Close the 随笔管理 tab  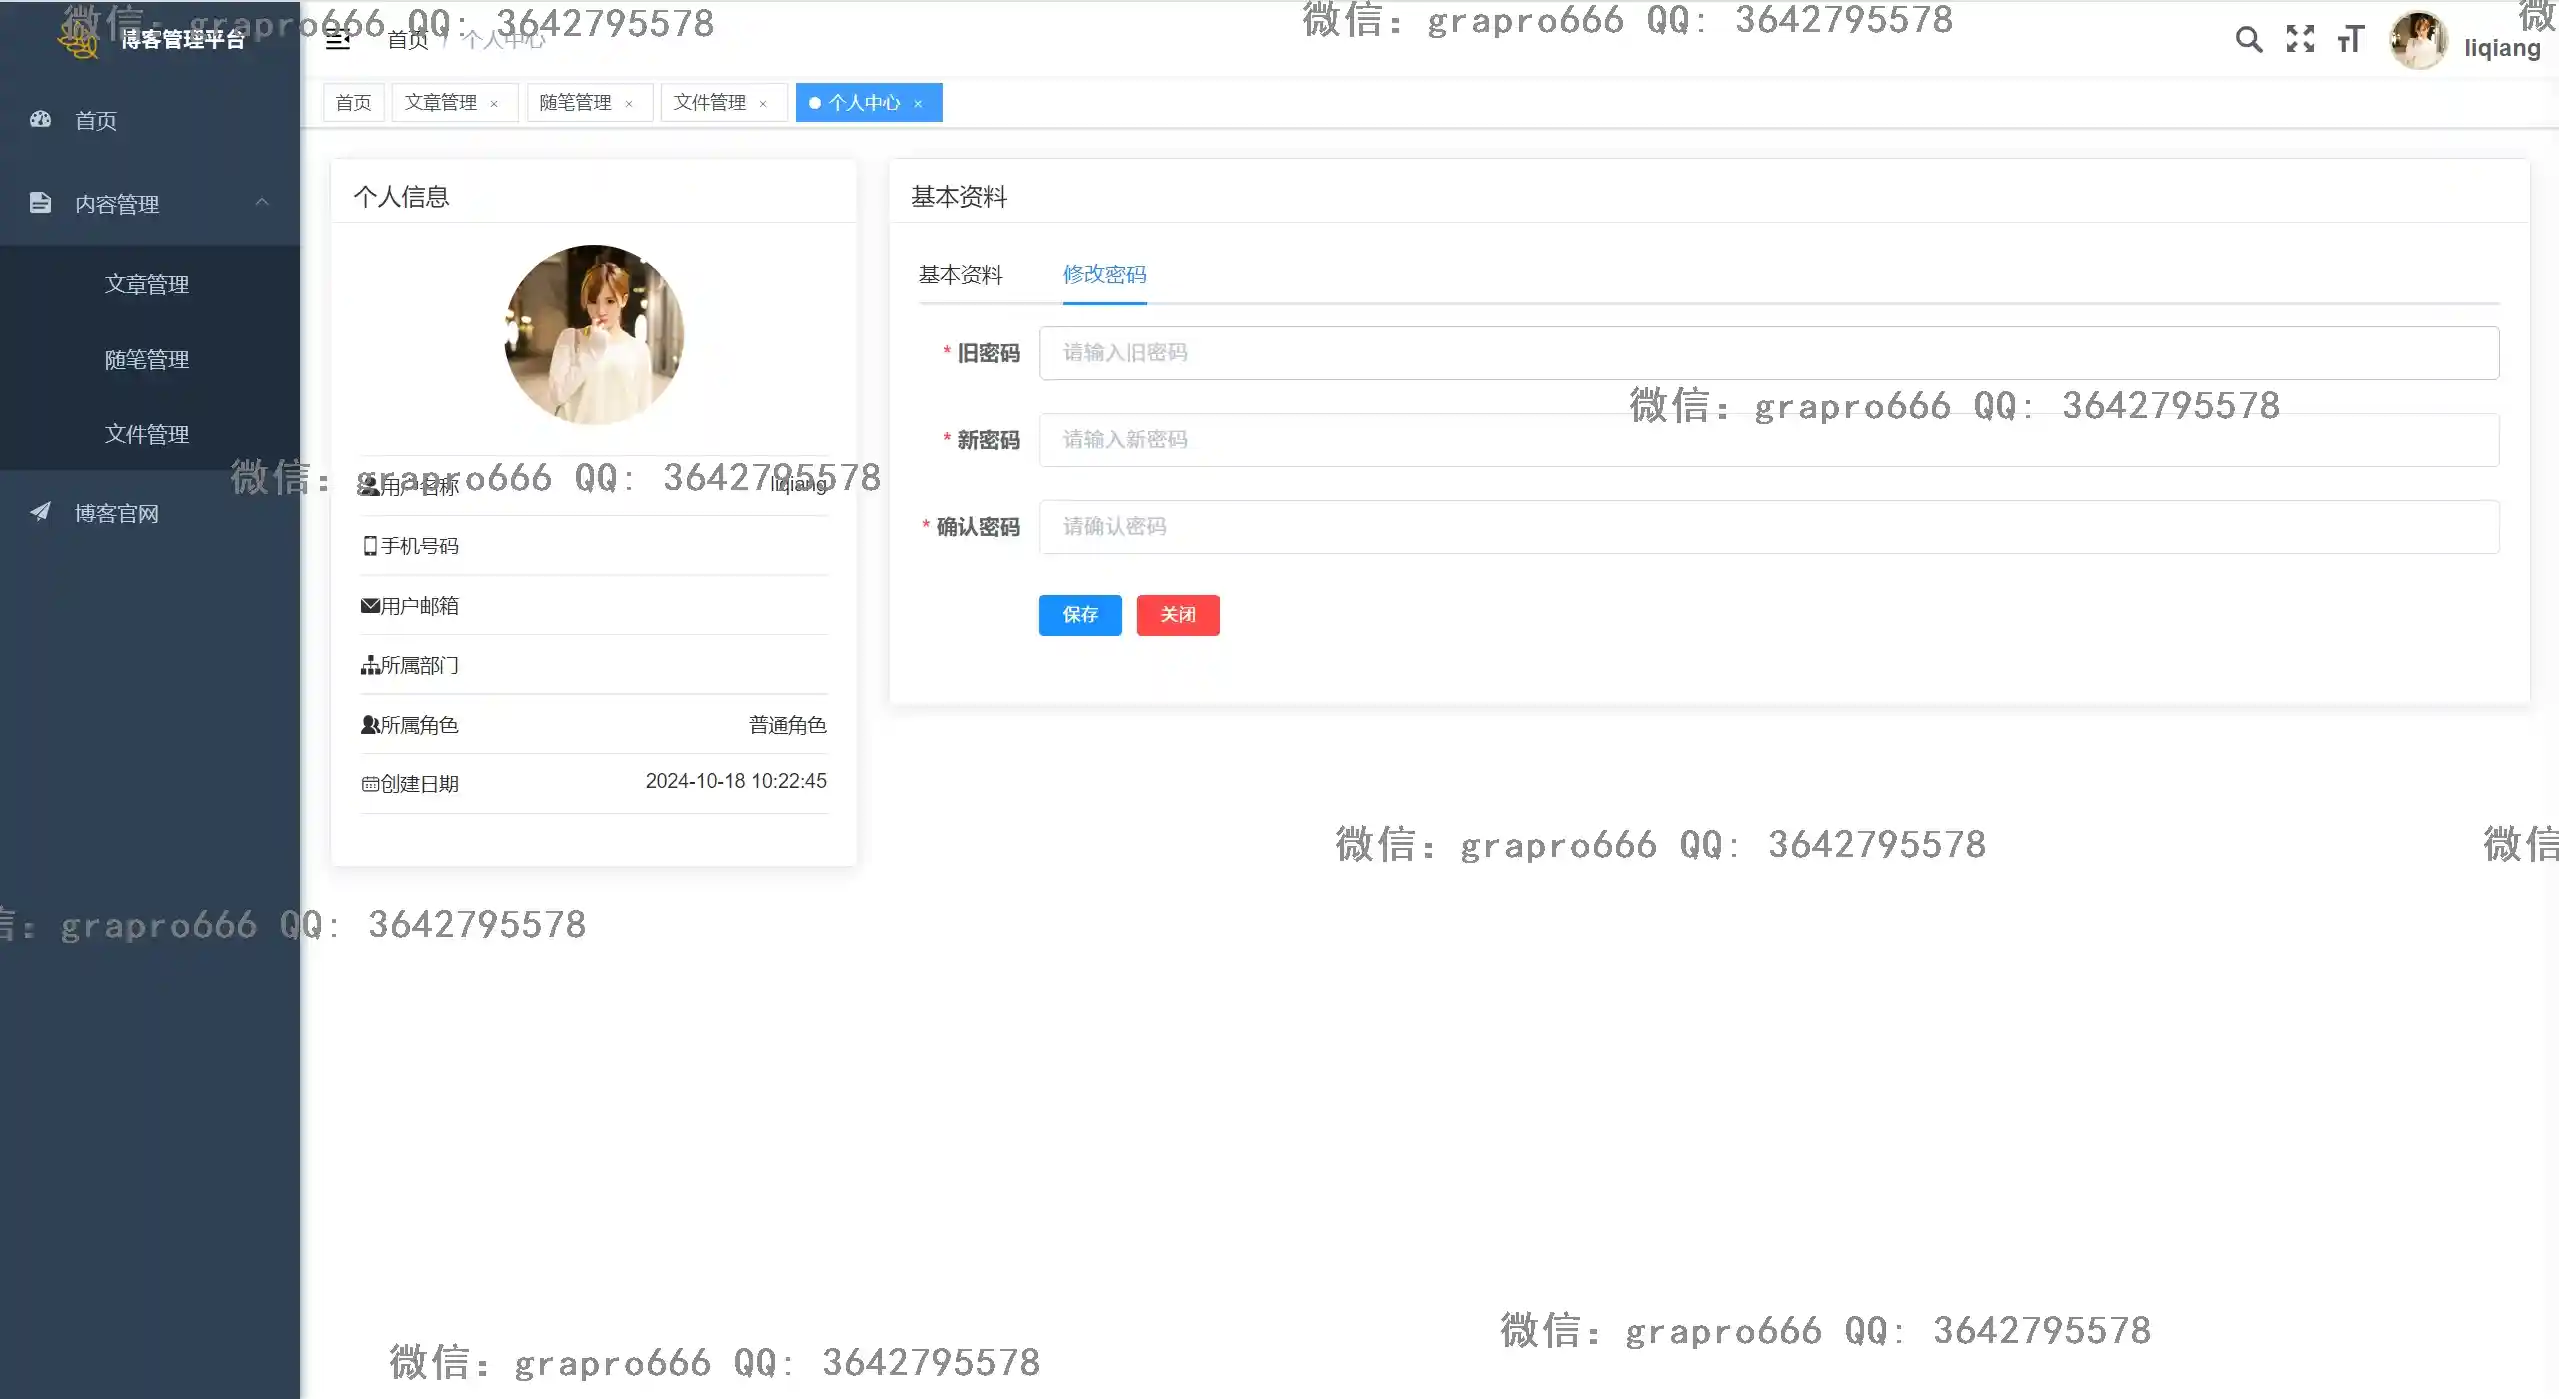[629, 104]
